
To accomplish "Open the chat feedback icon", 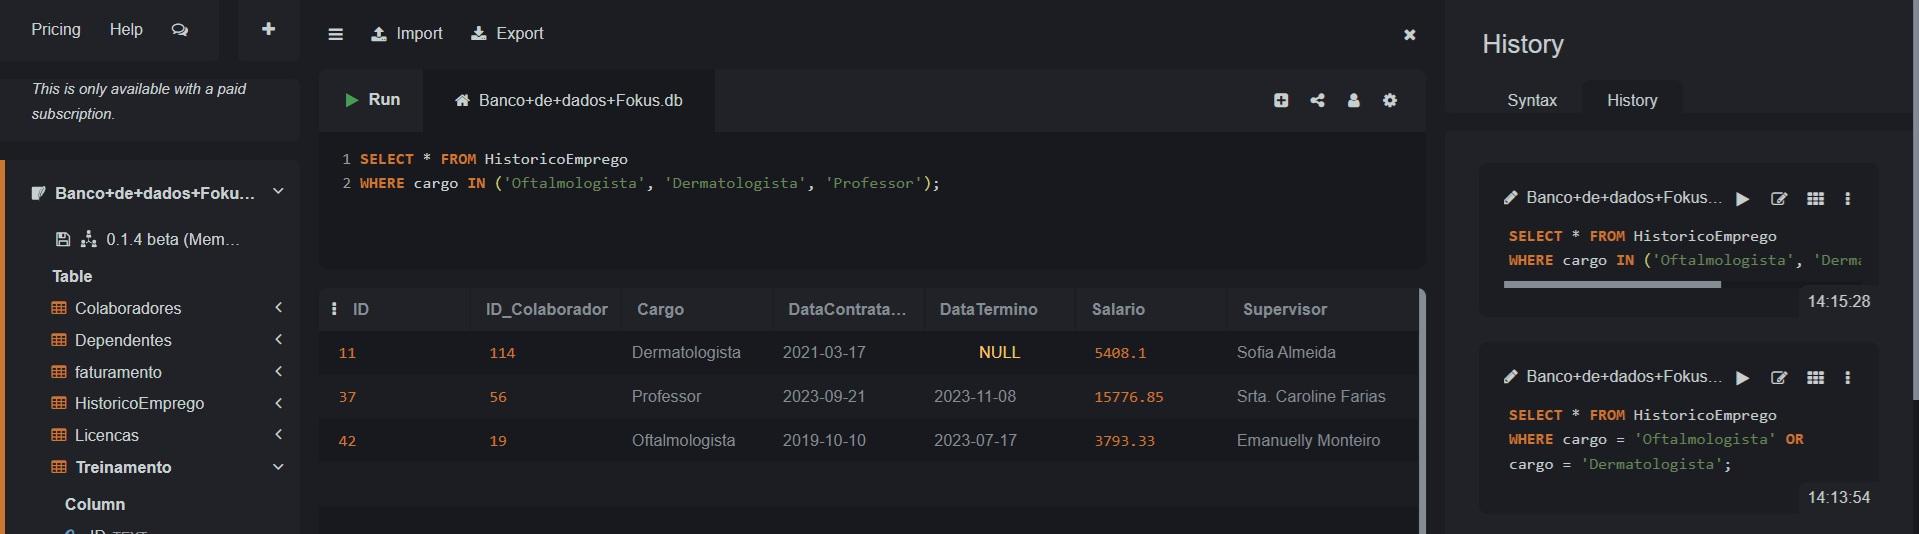I will pos(180,30).
